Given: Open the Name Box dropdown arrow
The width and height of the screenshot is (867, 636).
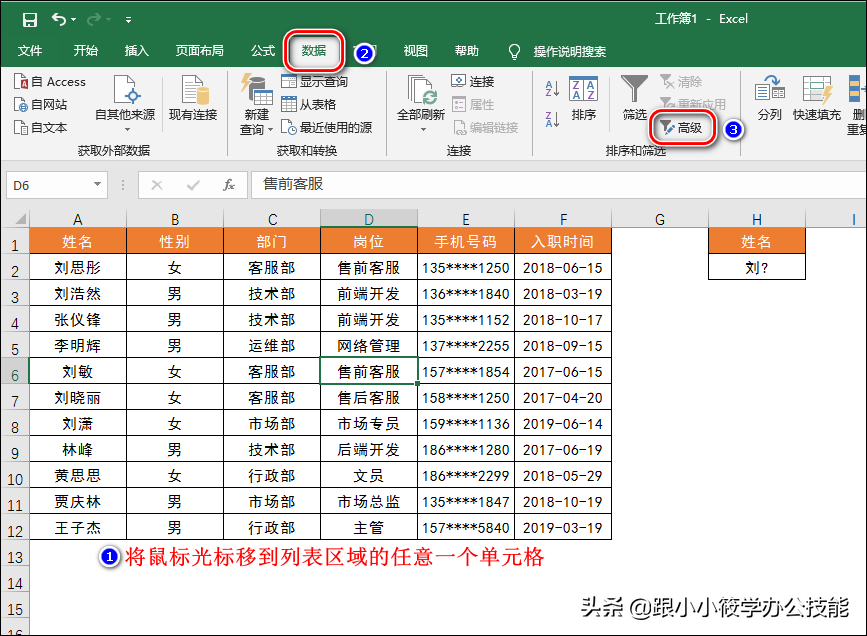Looking at the screenshot, I should coord(97,186).
